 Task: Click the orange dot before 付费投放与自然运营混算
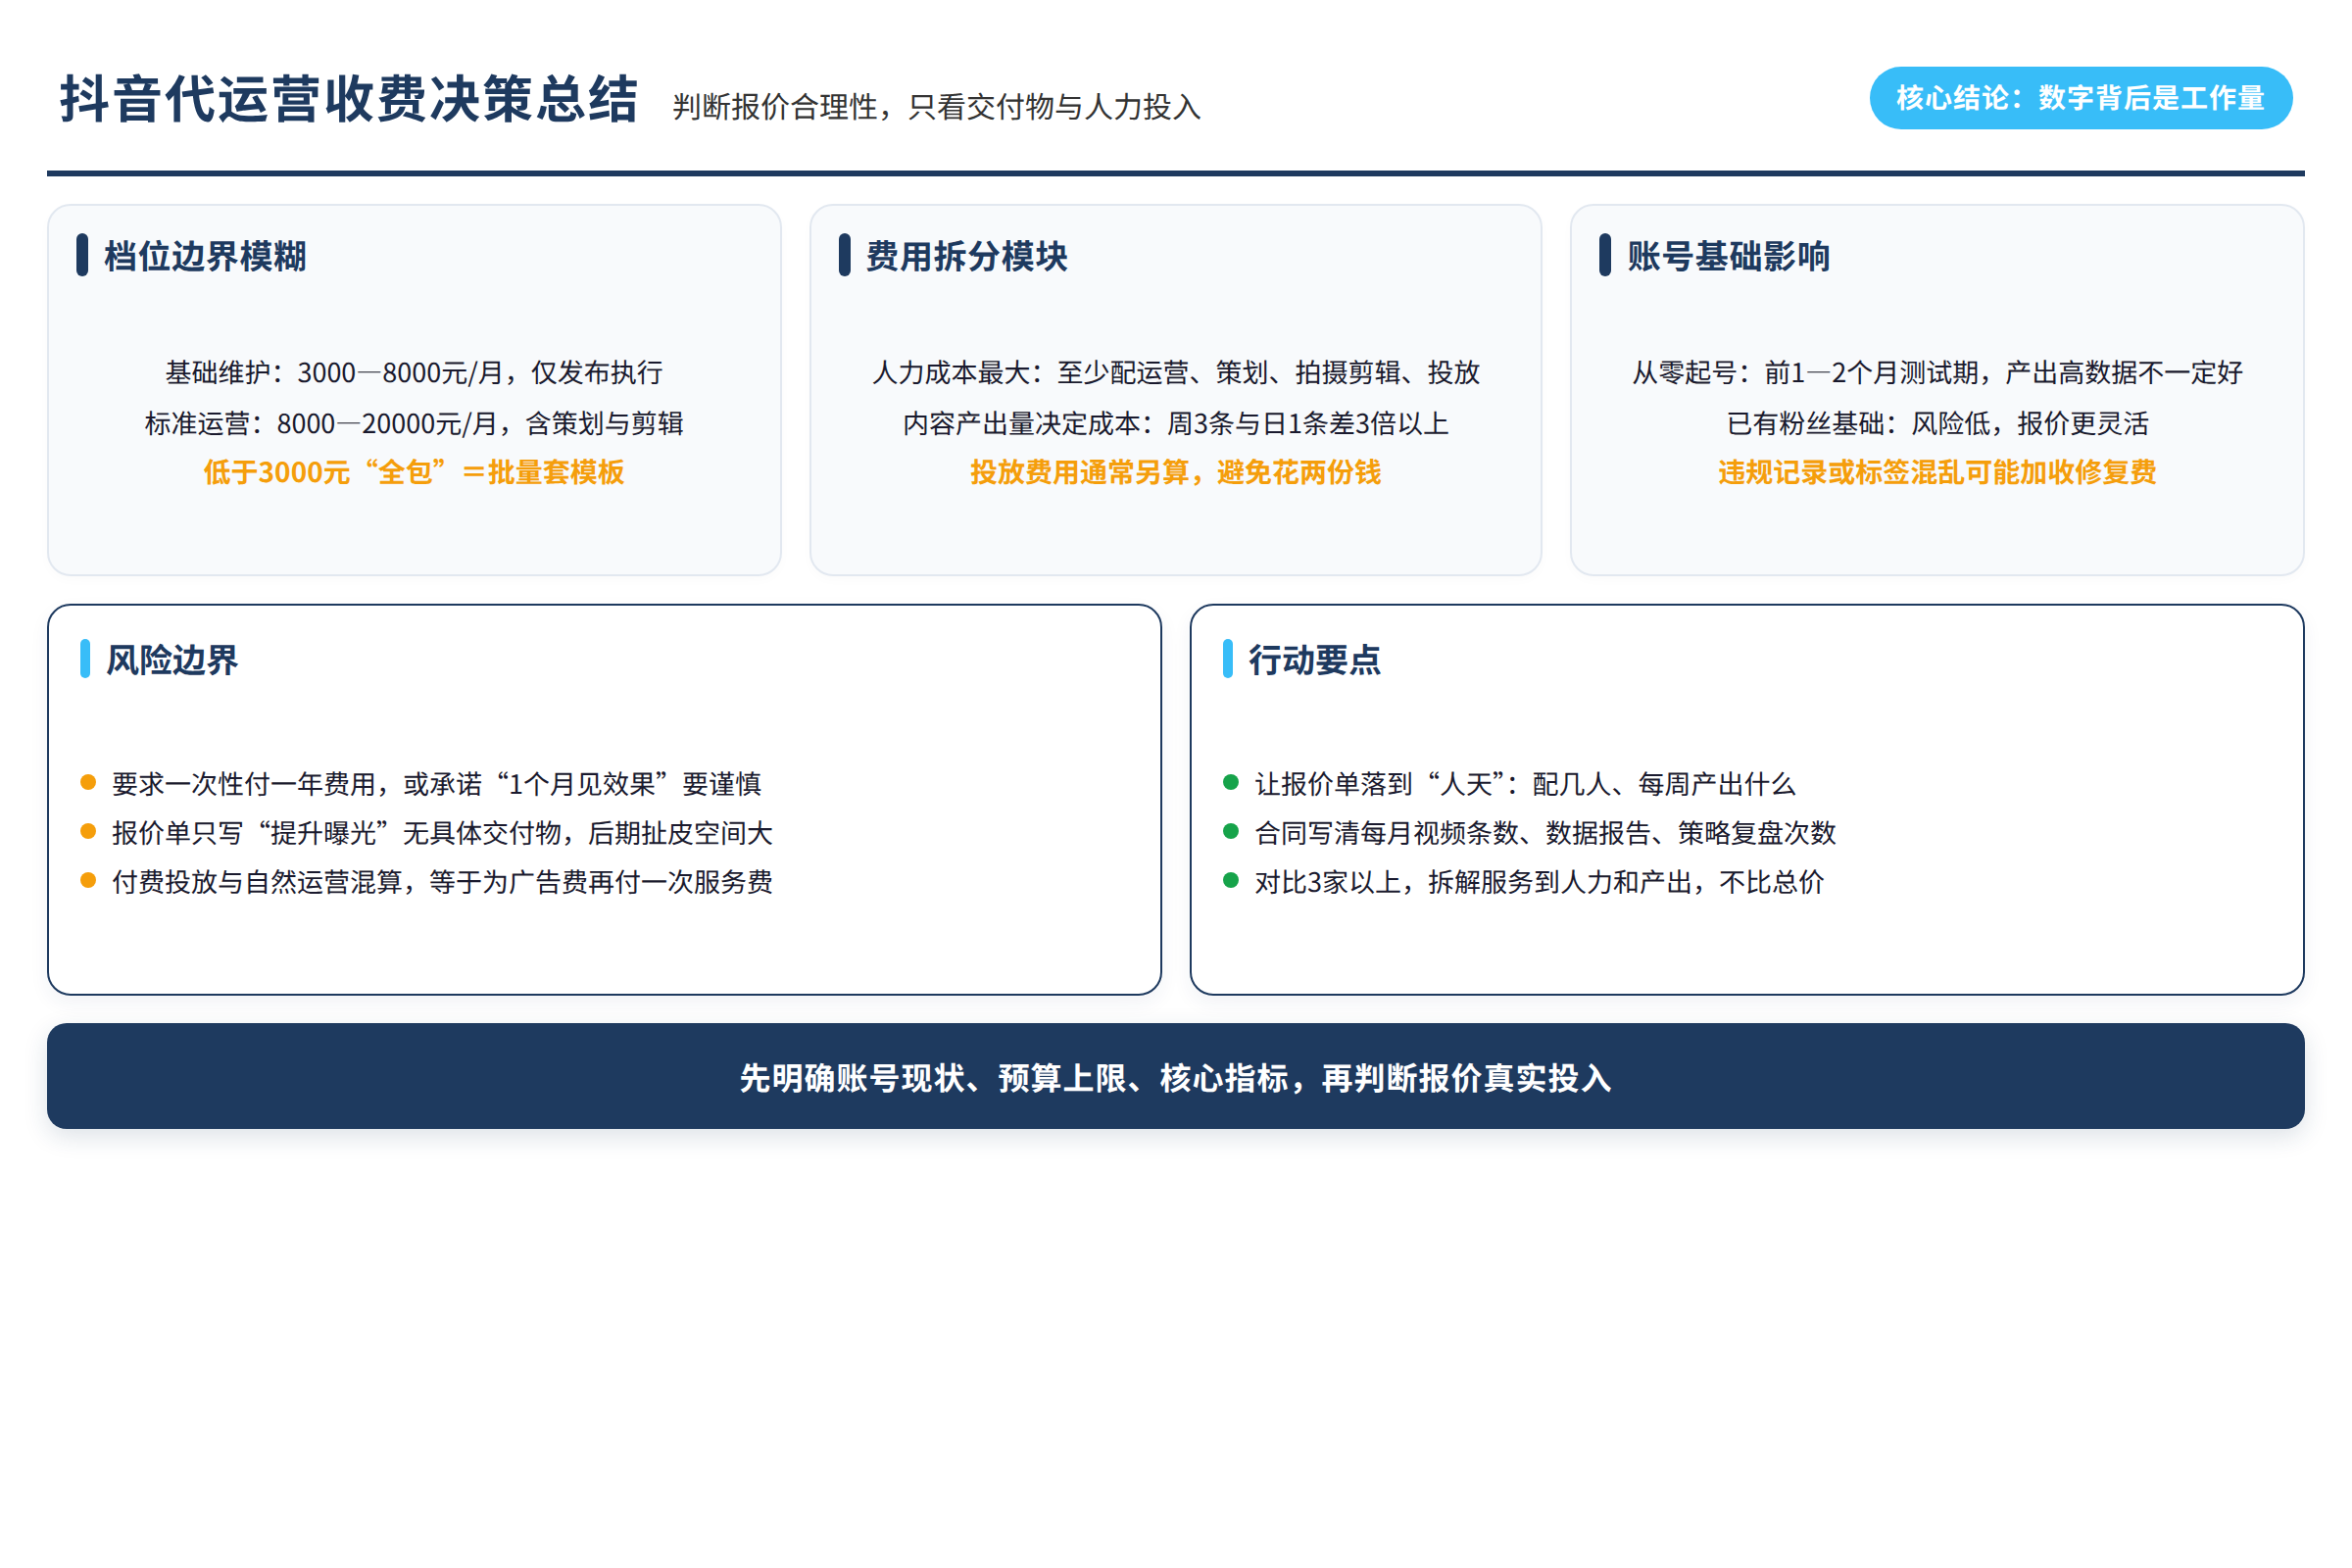pos(88,880)
